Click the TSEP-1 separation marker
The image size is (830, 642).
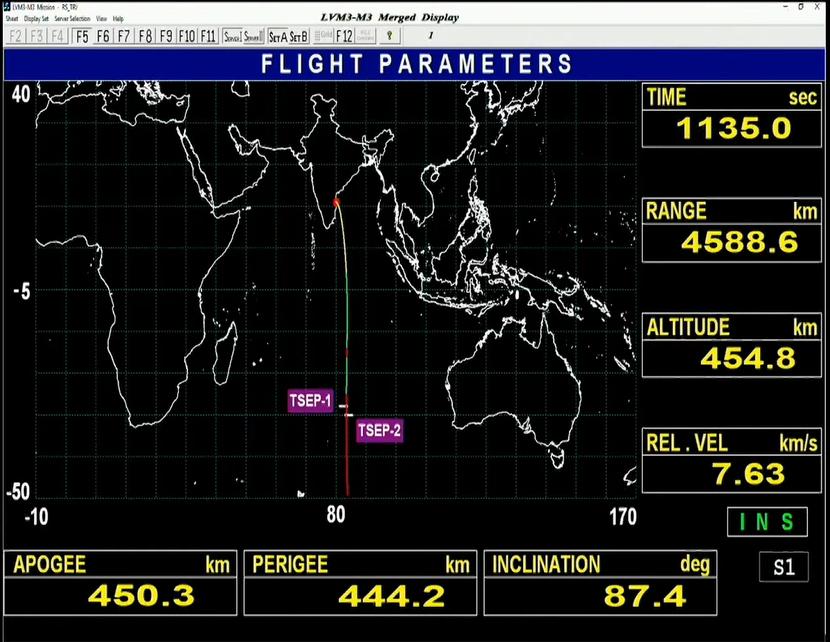(x=310, y=400)
